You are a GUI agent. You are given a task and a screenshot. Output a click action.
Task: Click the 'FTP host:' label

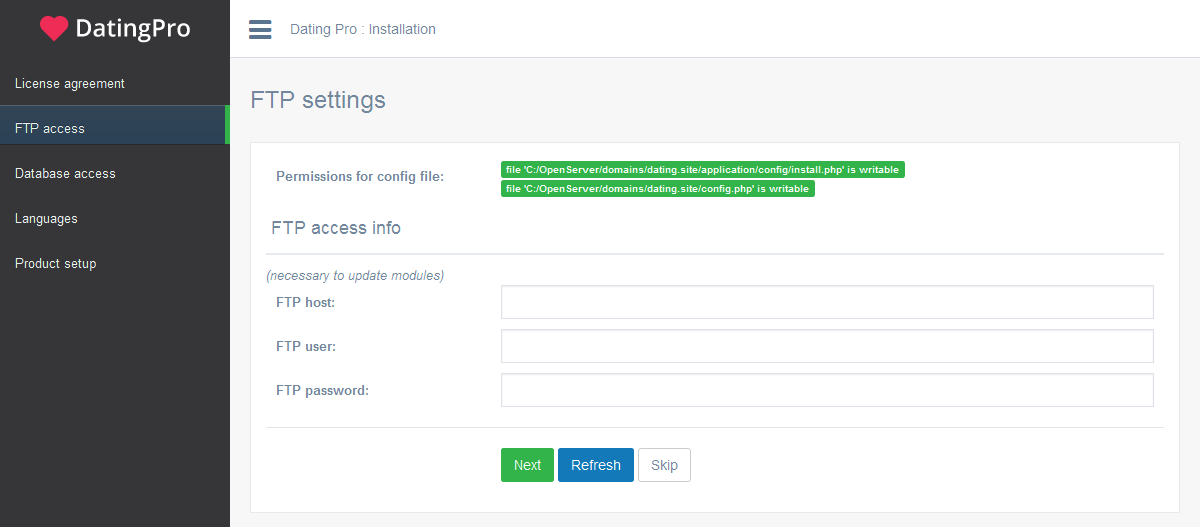click(x=305, y=302)
